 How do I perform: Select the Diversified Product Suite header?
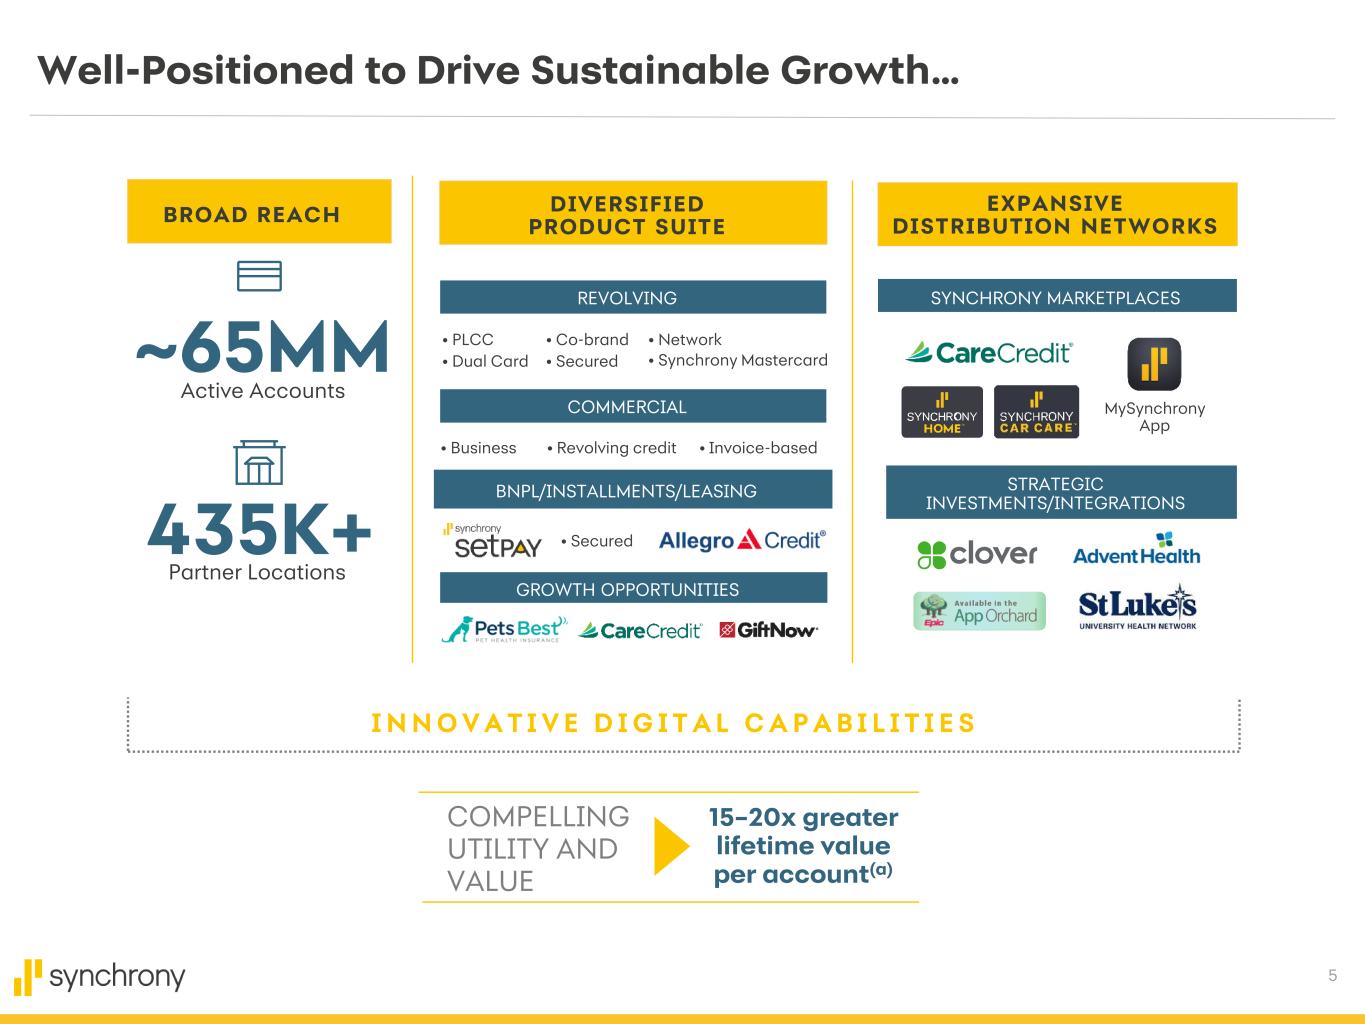(632, 214)
